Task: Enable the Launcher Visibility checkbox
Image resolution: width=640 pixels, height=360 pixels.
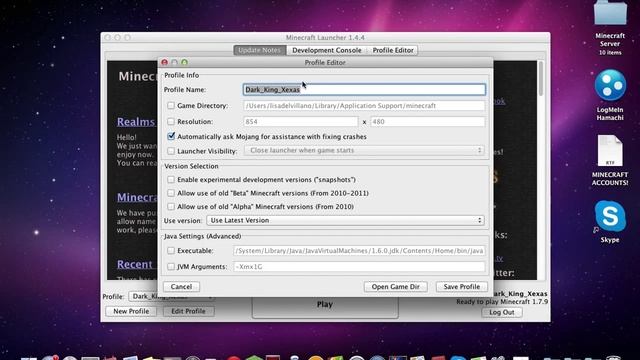Action: tap(171, 151)
